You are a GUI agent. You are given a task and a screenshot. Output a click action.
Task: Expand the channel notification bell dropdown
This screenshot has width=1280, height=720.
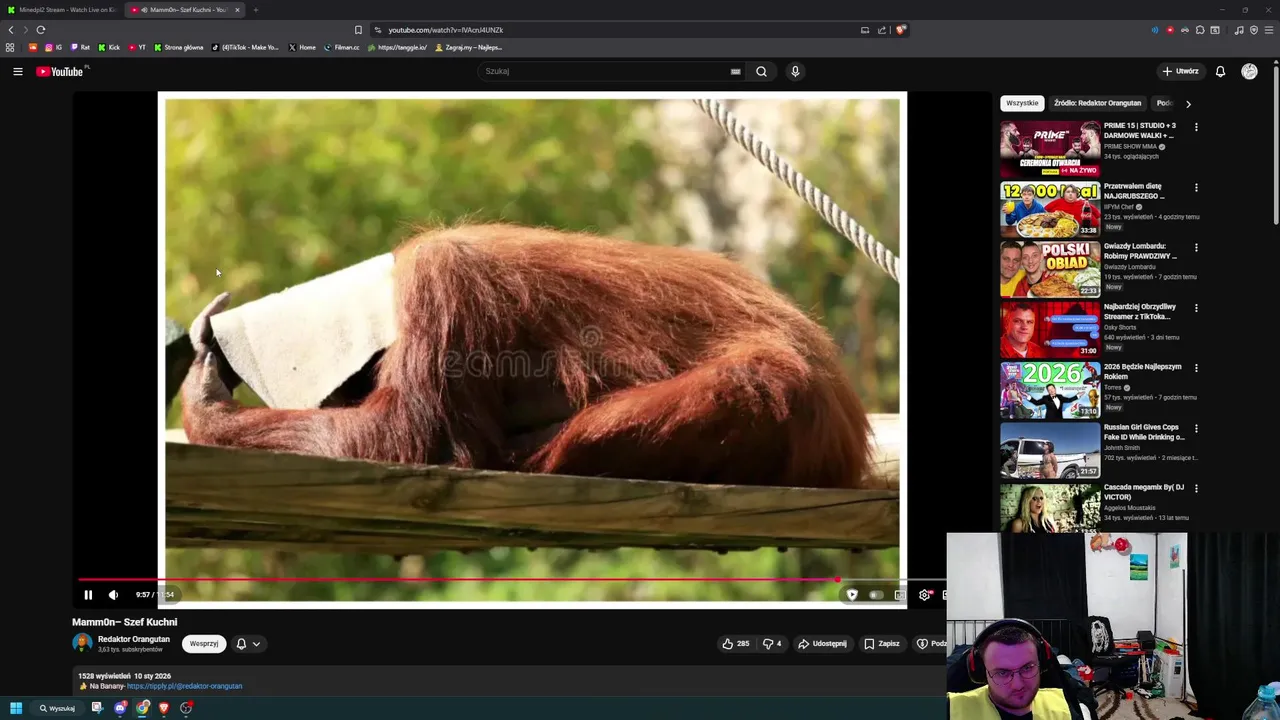pos(248,644)
